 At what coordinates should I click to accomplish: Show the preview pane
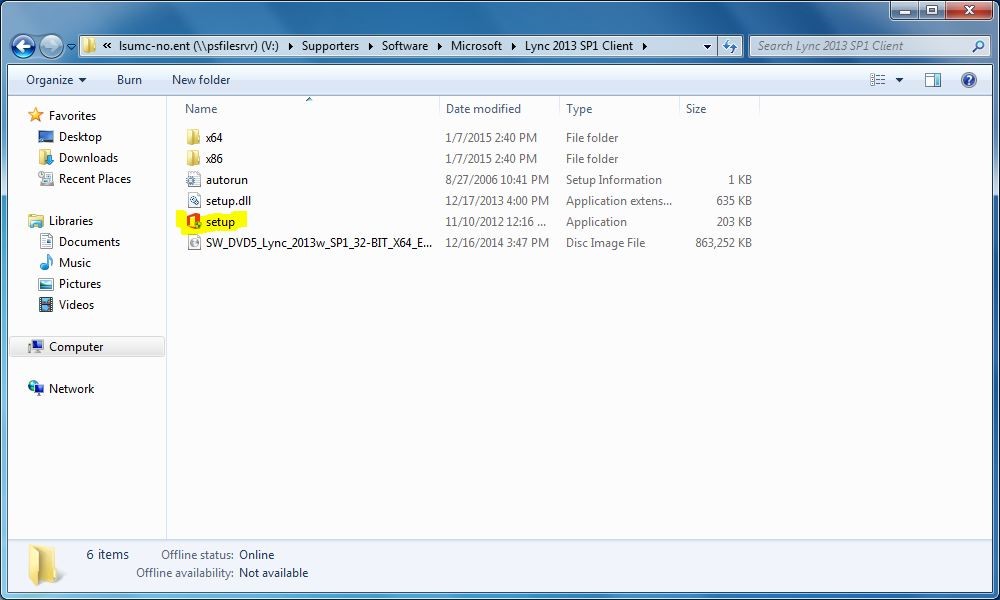point(932,80)
